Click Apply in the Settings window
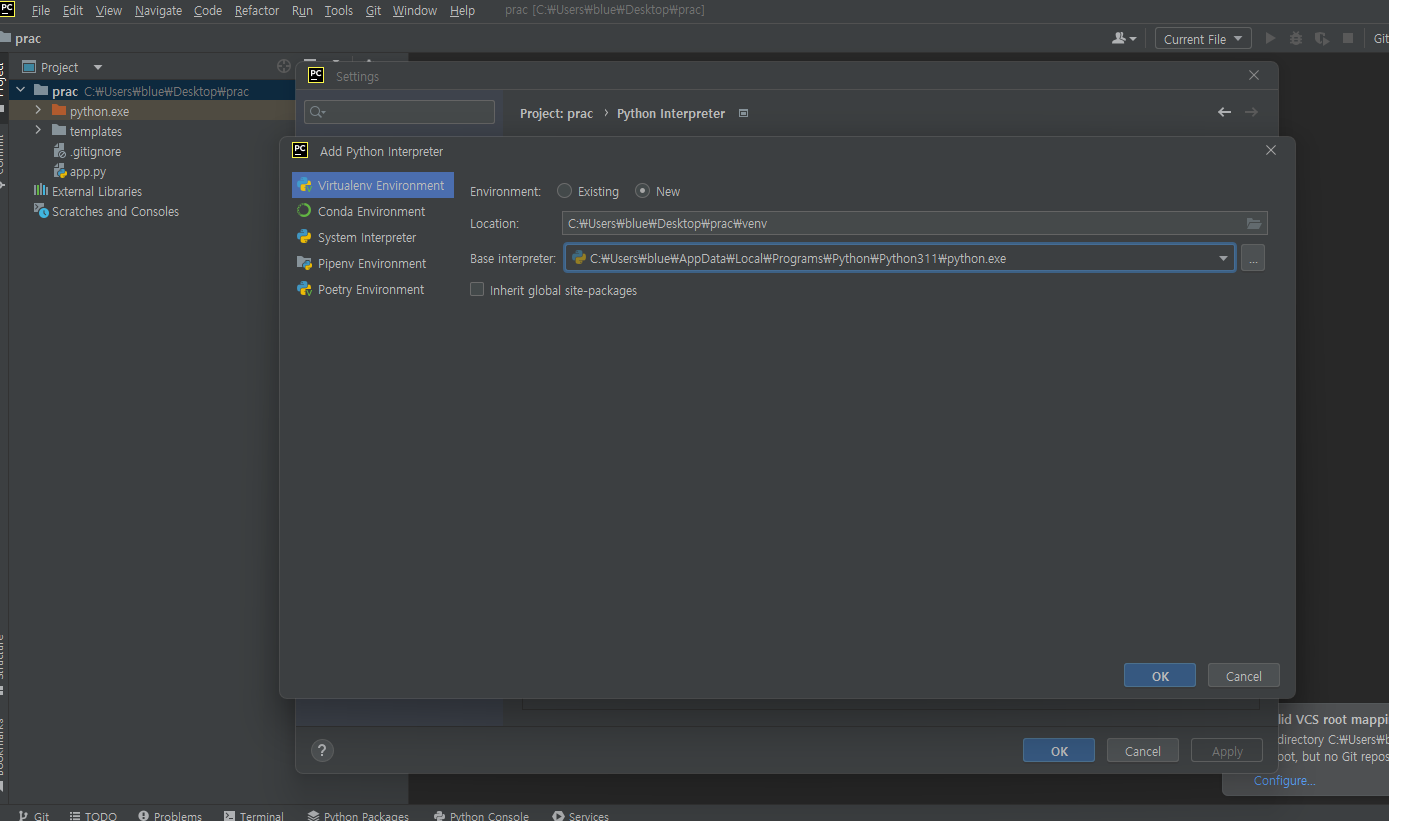The image size is (1409, 833). pyautogui.click(x=1227, y=751)
